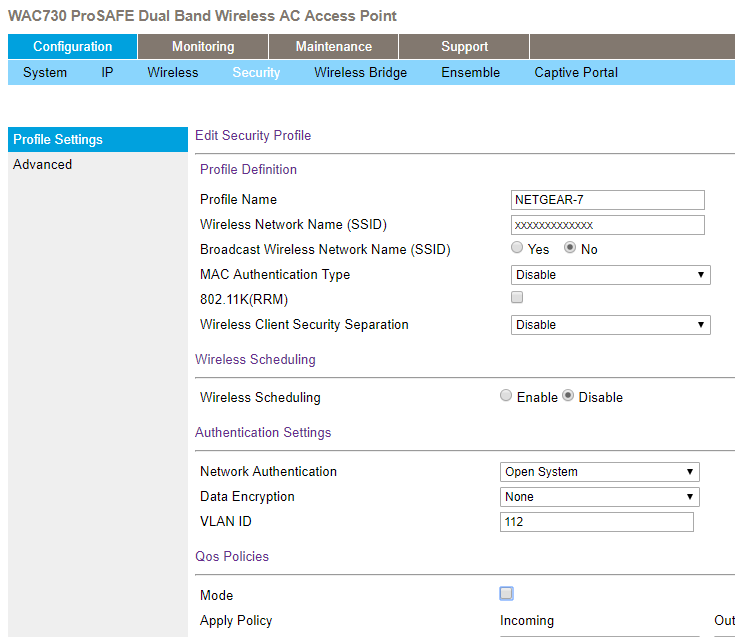Tick the 802.11K(RRM) checkbox
This screenshot has height=637, width=735.
pyautogui.click(x=517, y=297)
